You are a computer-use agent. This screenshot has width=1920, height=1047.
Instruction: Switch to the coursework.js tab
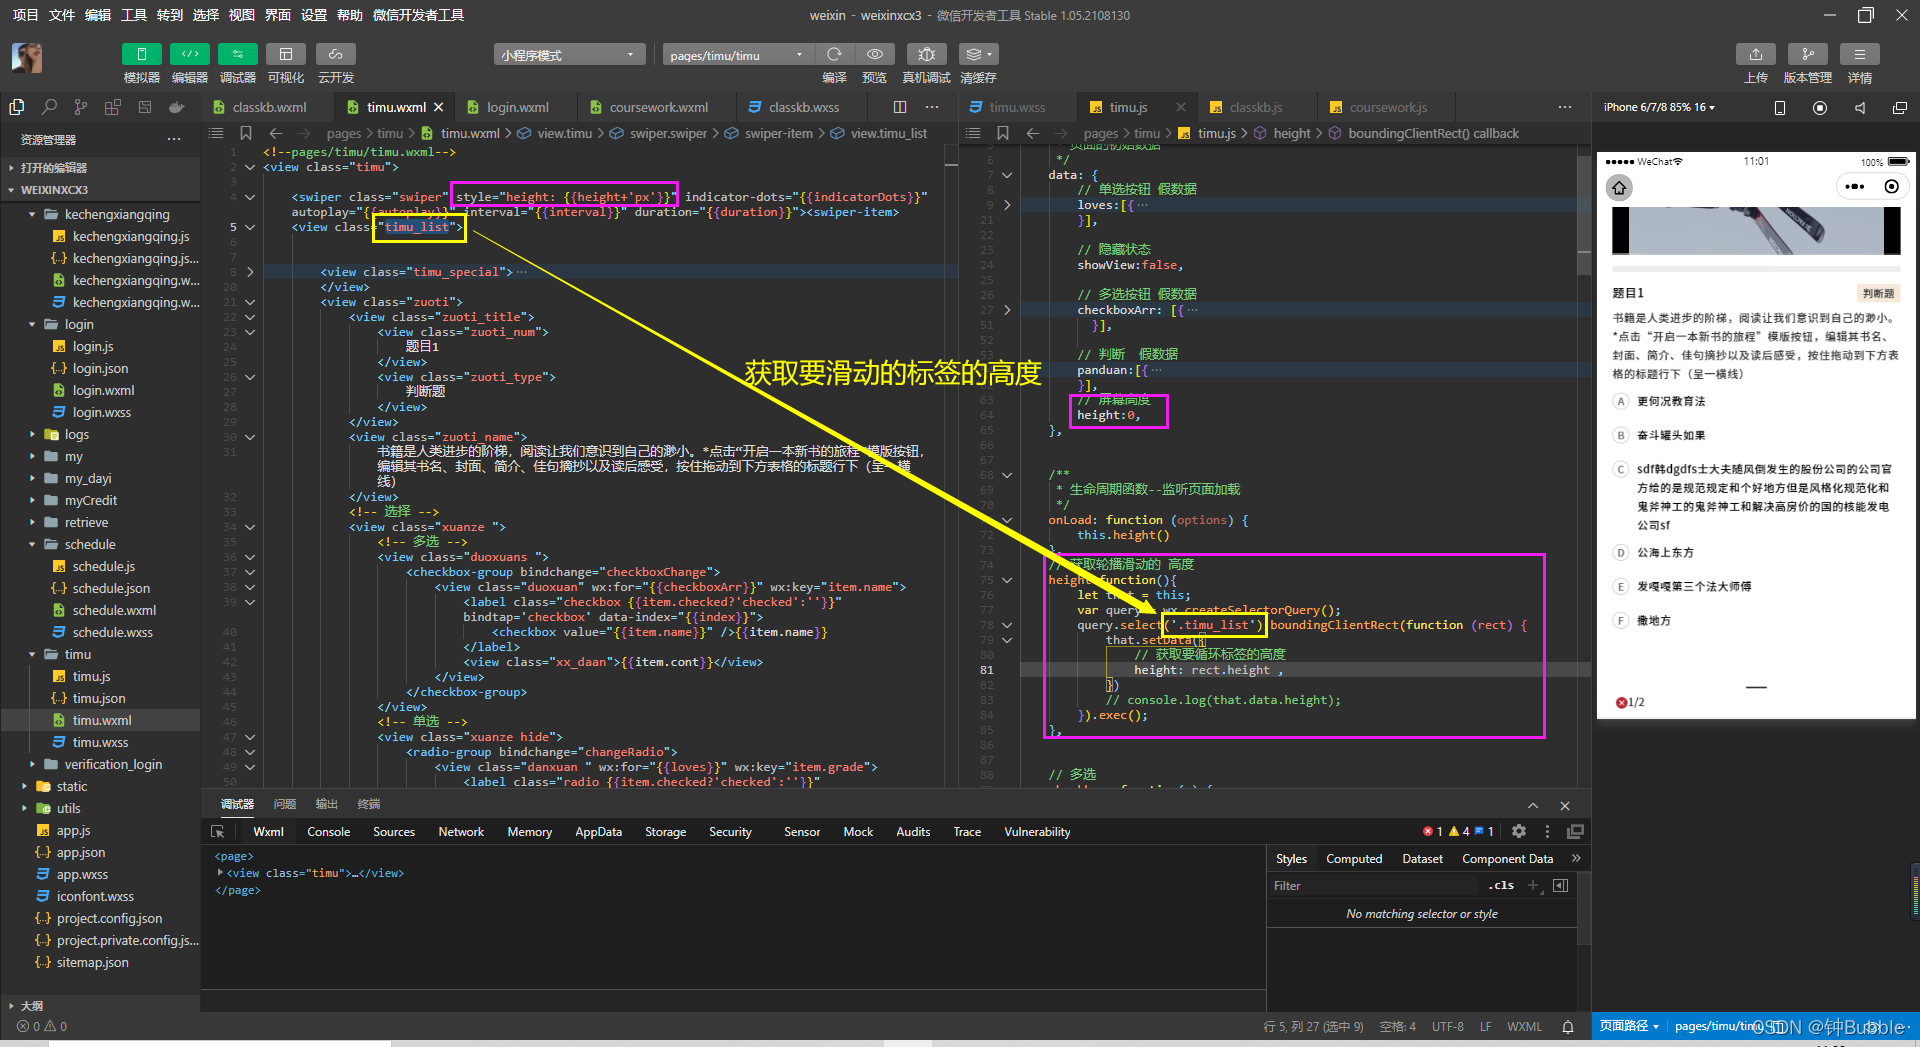tap(1388, 107)
